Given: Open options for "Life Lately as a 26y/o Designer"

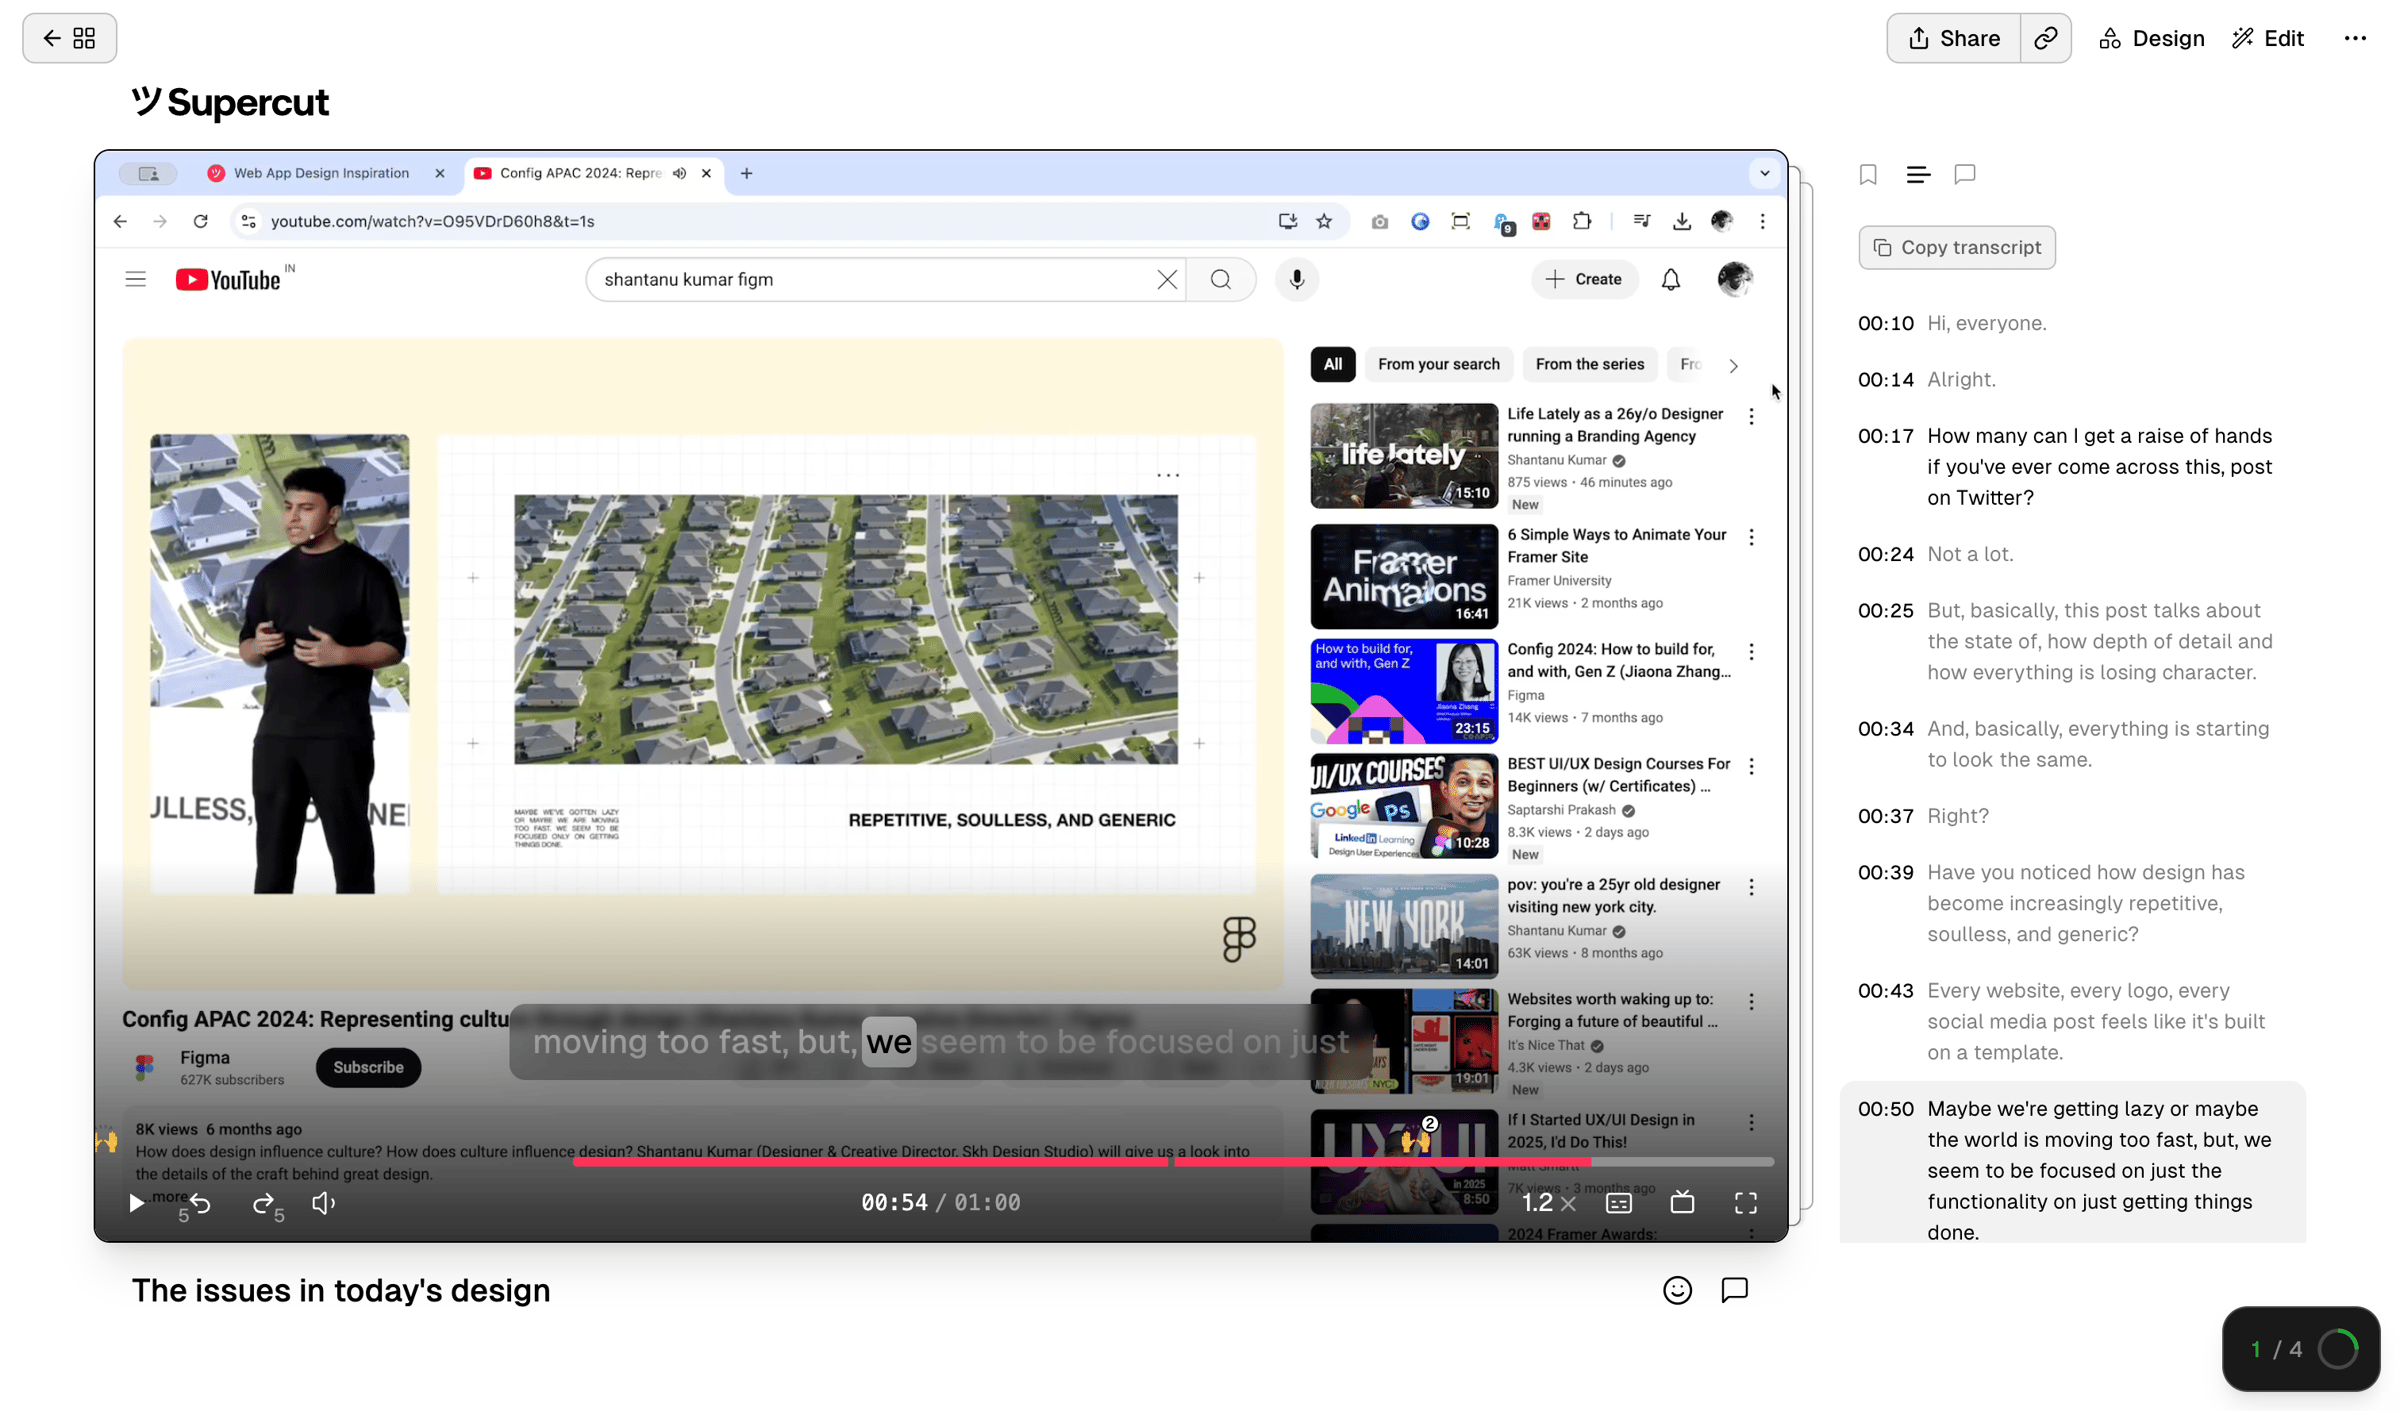Looking at the screenshot, I should [x=1751, y=417].
